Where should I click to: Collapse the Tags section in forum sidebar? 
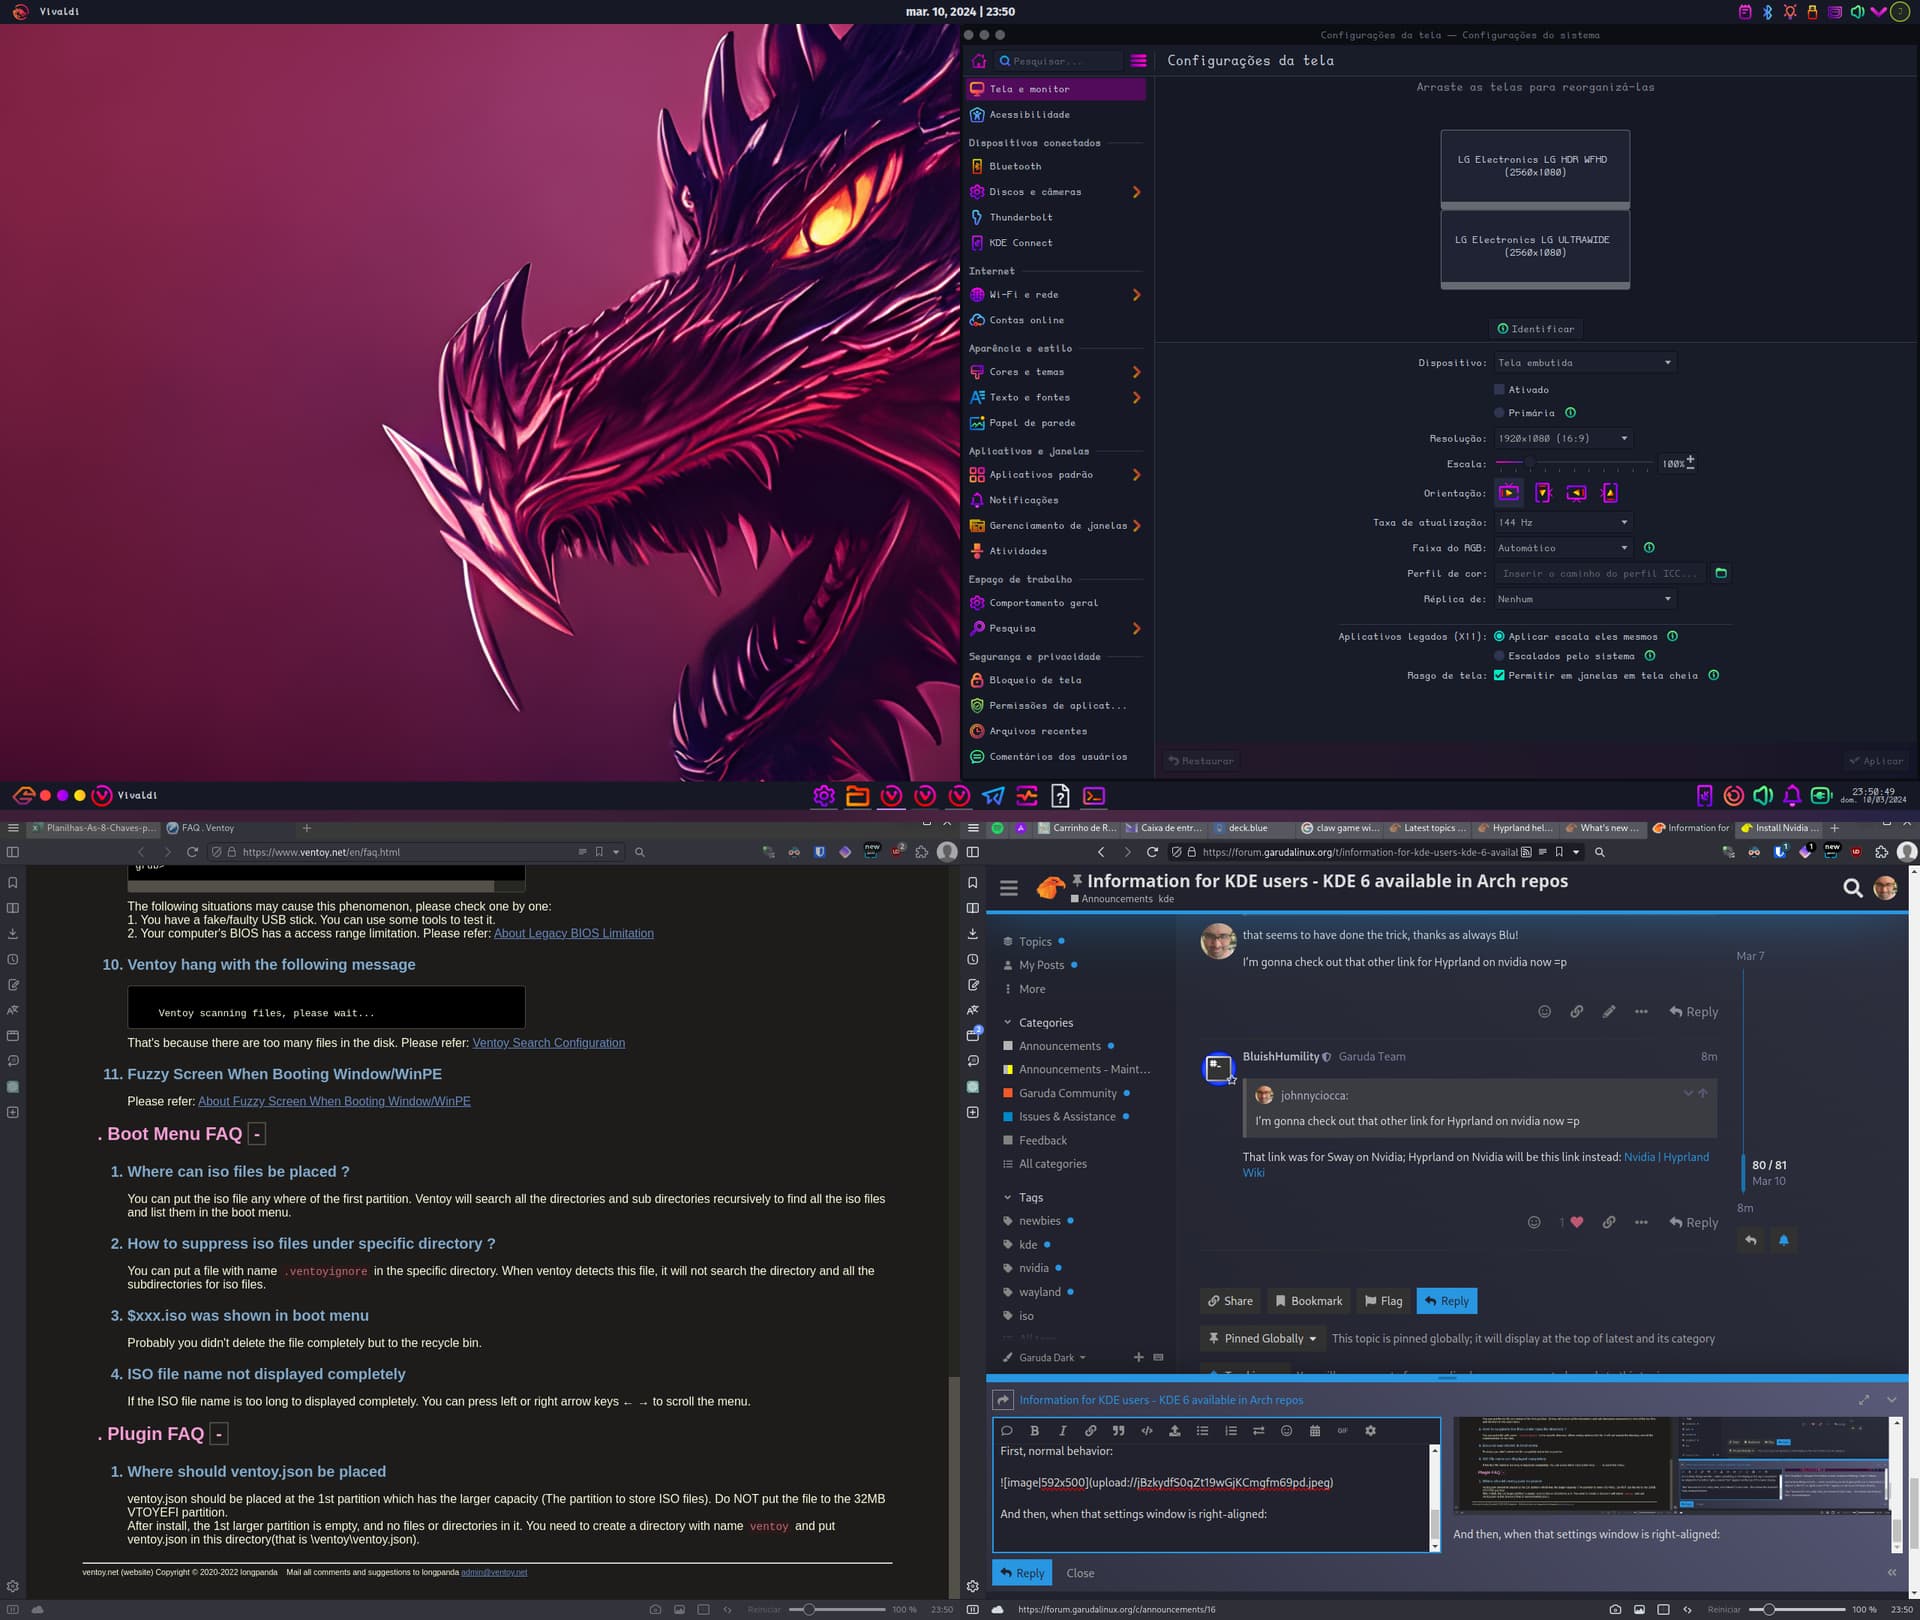[1007, 1197]
